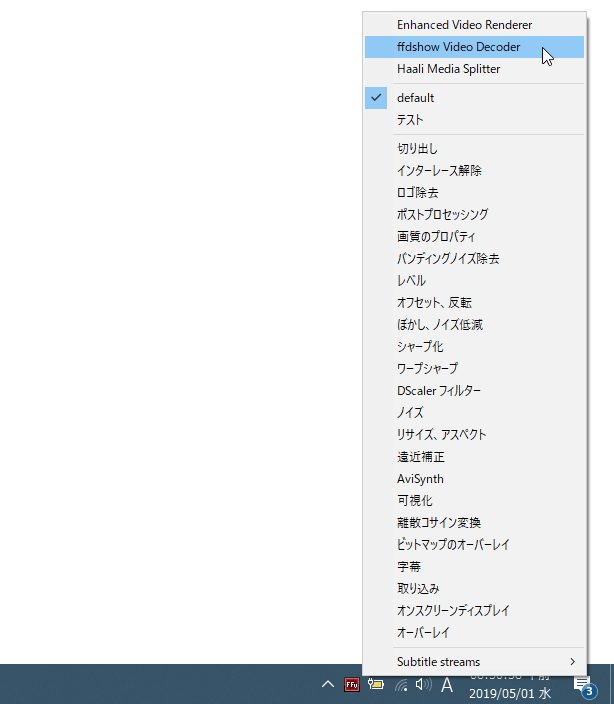
Task: Enable インターレース解除 filter
Action: (474, 171)
